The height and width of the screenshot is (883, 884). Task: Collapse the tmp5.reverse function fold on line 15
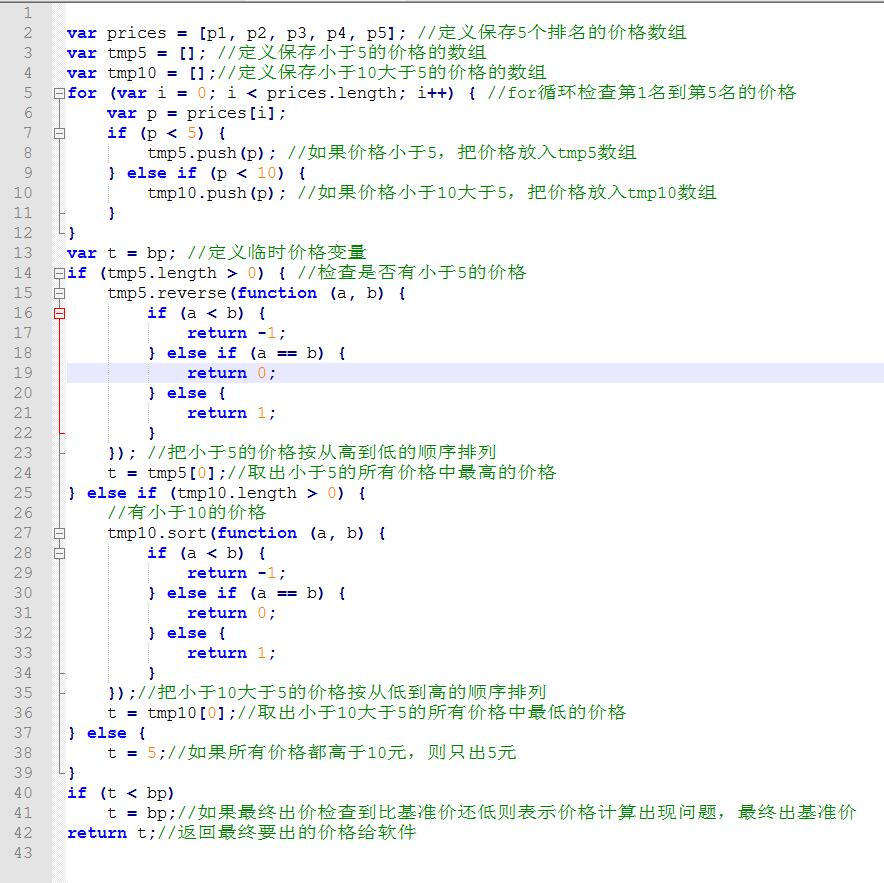click(59, 294)
